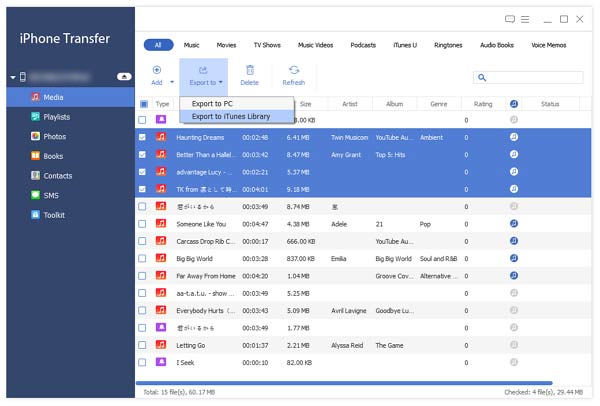Switch to the Movies tab
Screen dimensions: 600x406
tap(226, 45)
